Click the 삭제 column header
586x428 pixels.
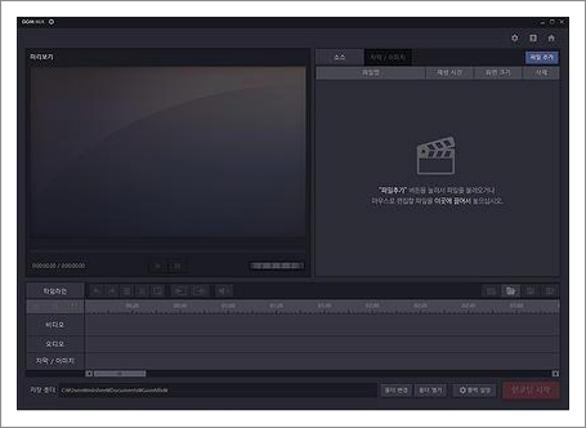point(541,73)
